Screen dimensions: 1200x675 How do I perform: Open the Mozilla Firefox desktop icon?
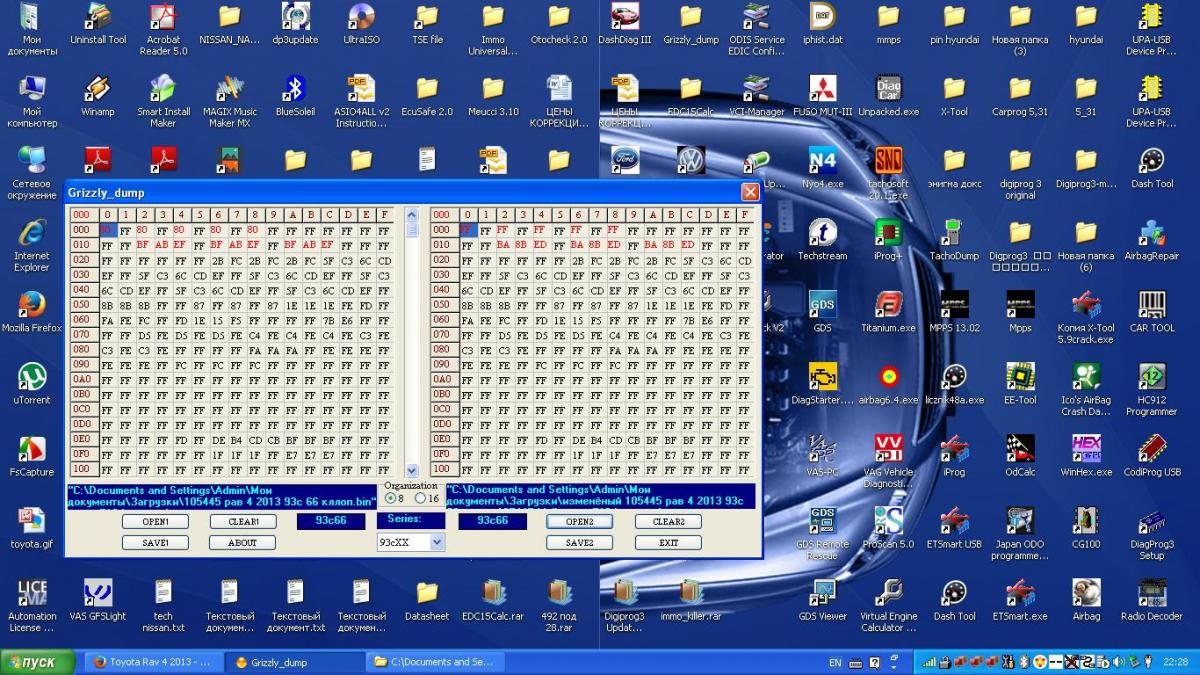(x=32, y=312)
